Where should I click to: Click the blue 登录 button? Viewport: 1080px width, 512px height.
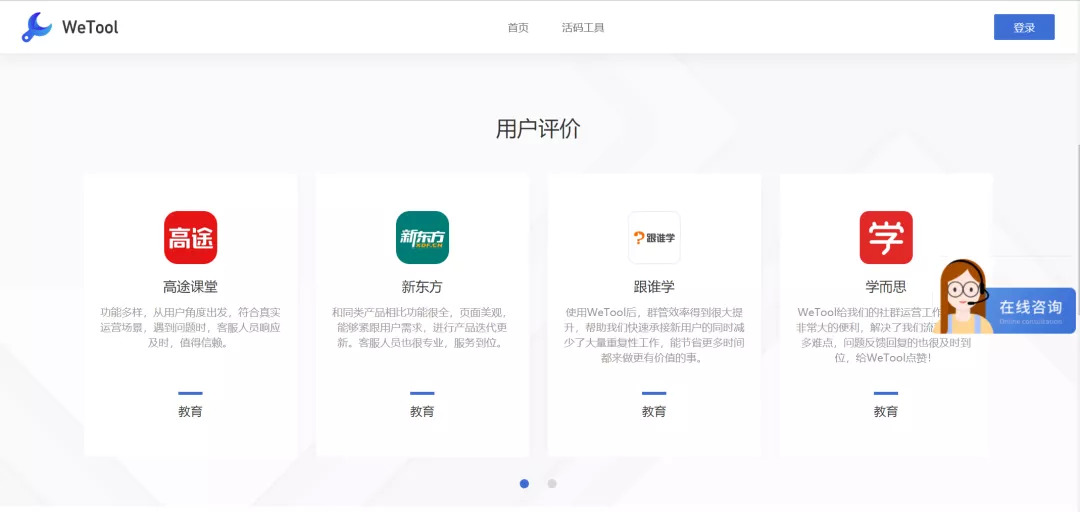tap(1024, 27)
